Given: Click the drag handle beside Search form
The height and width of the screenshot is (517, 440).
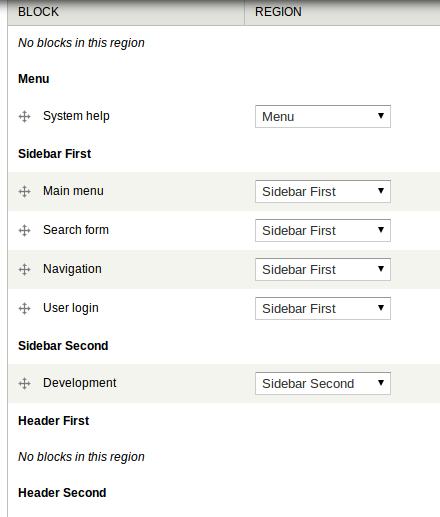Looking at the screenshot, I should tap(24, 230).
